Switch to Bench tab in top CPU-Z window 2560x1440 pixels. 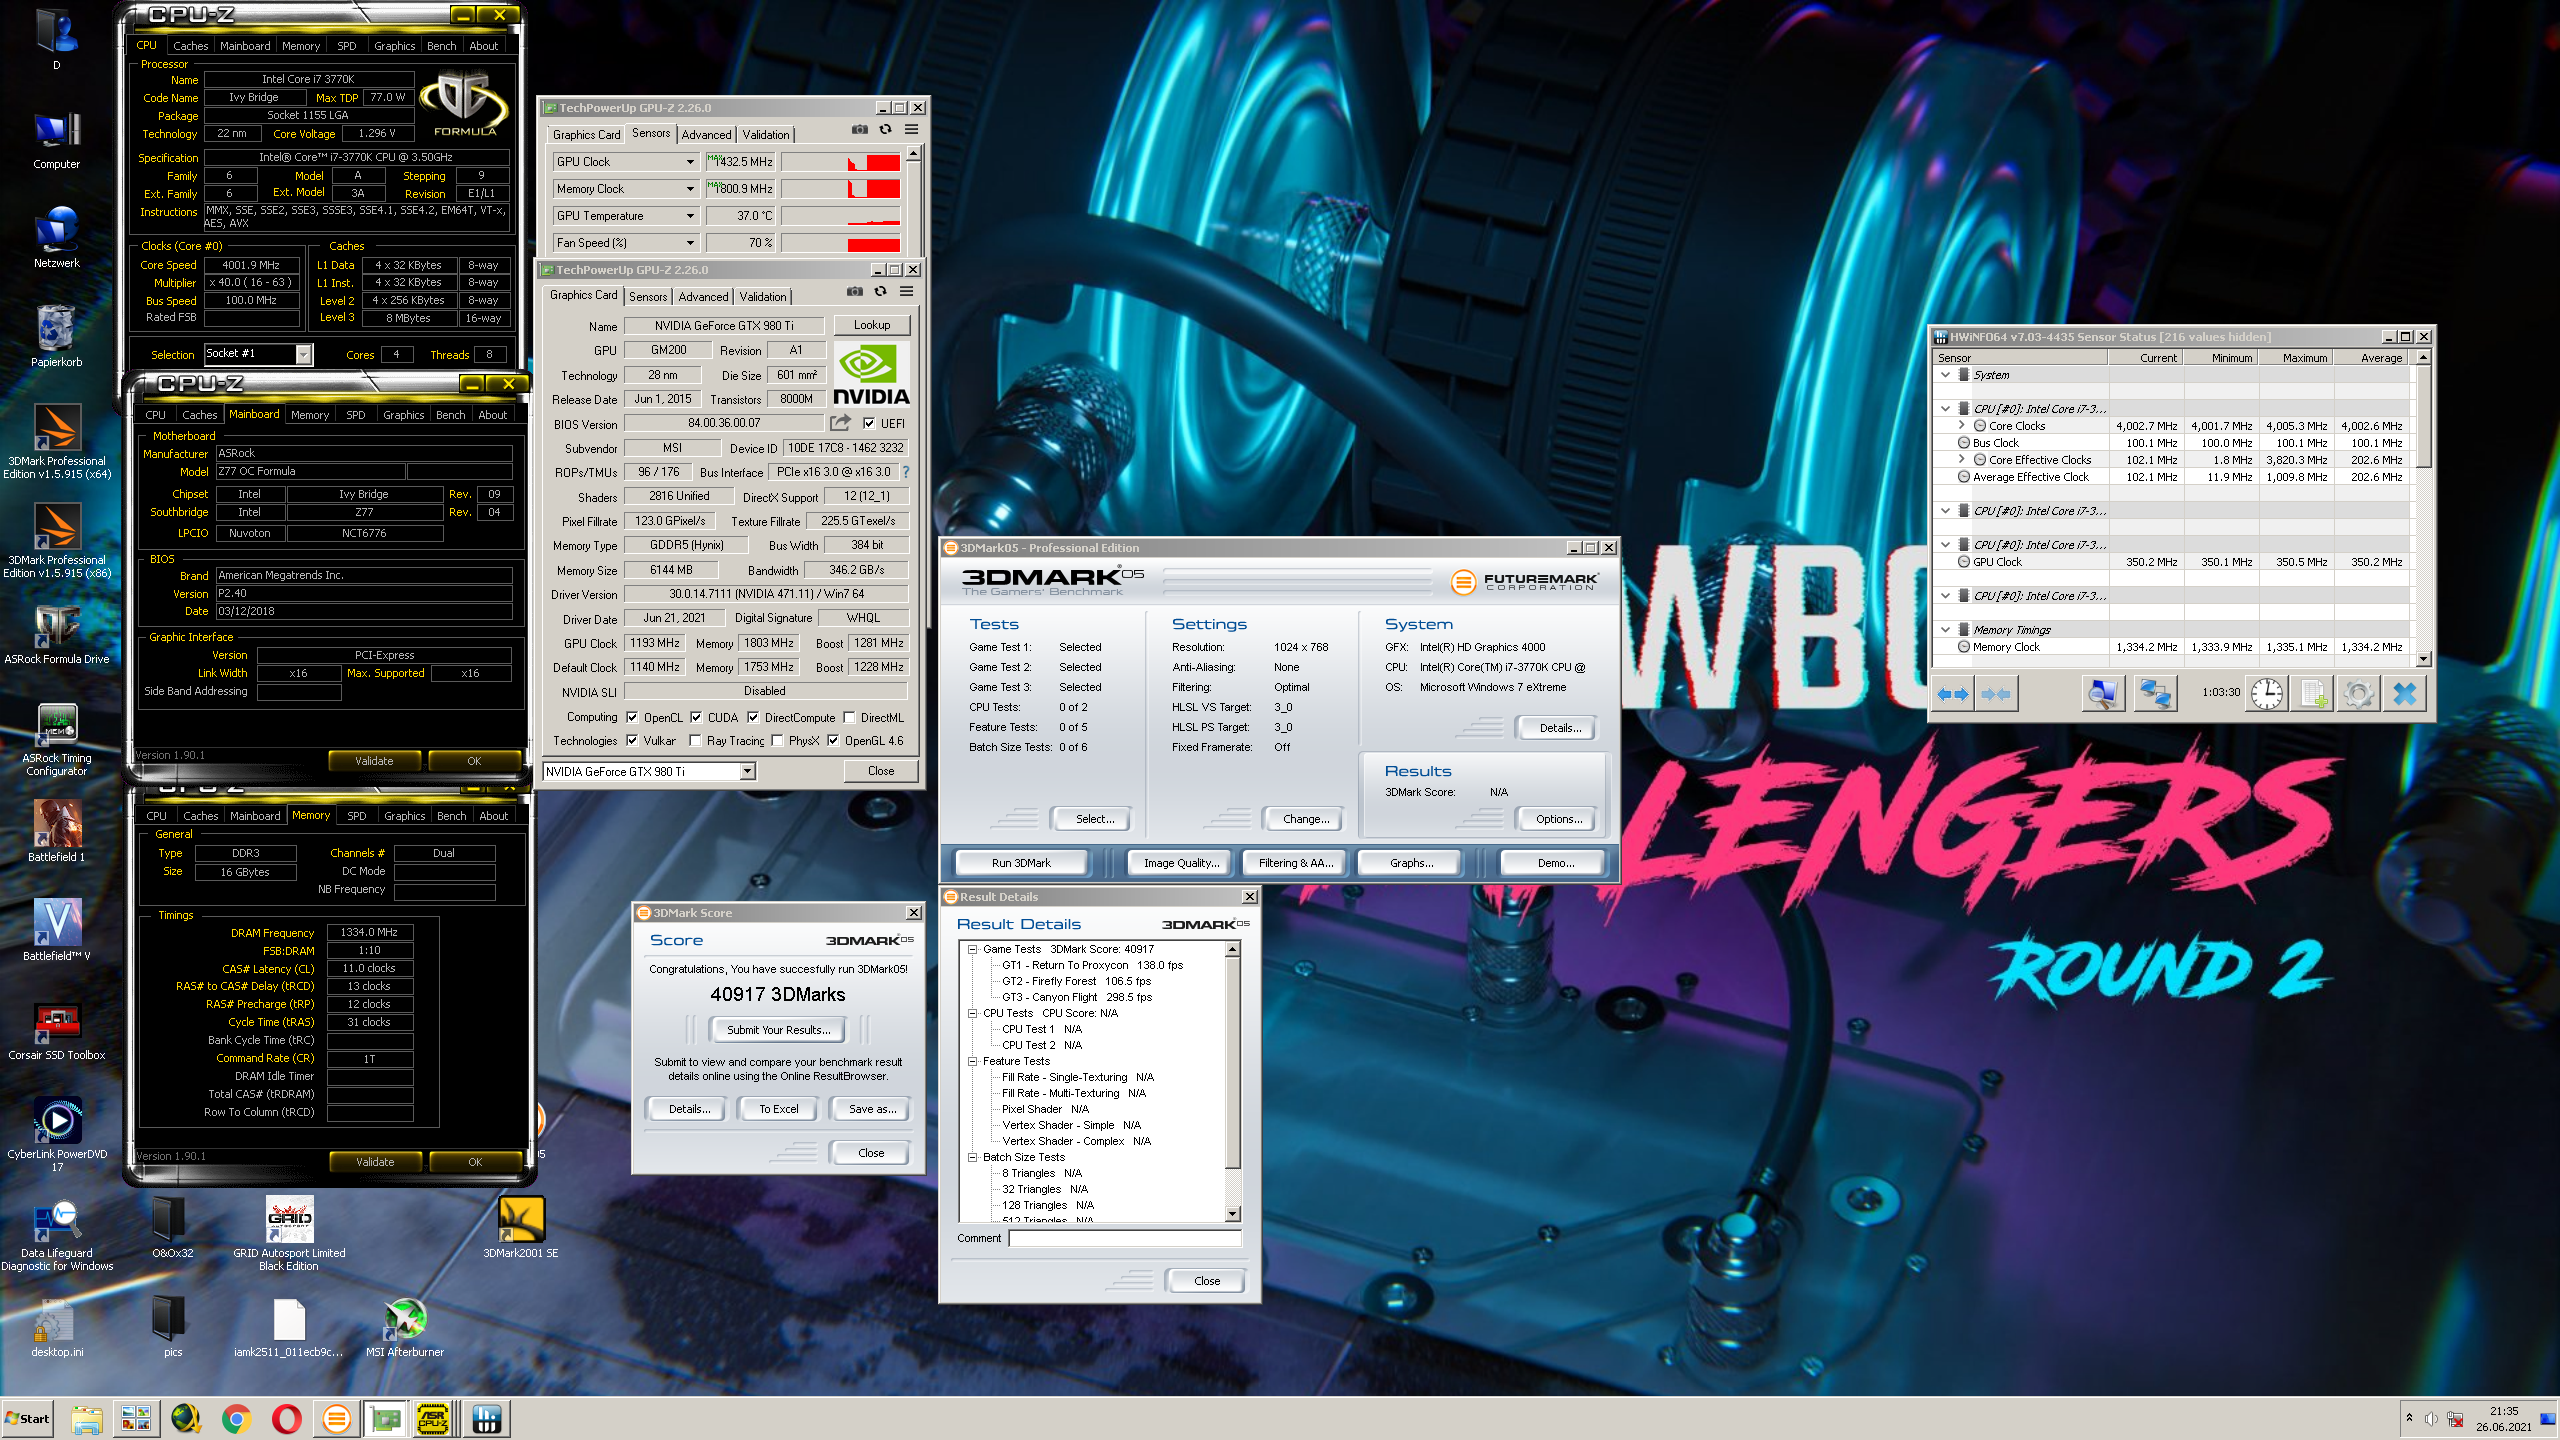[441, 46]
